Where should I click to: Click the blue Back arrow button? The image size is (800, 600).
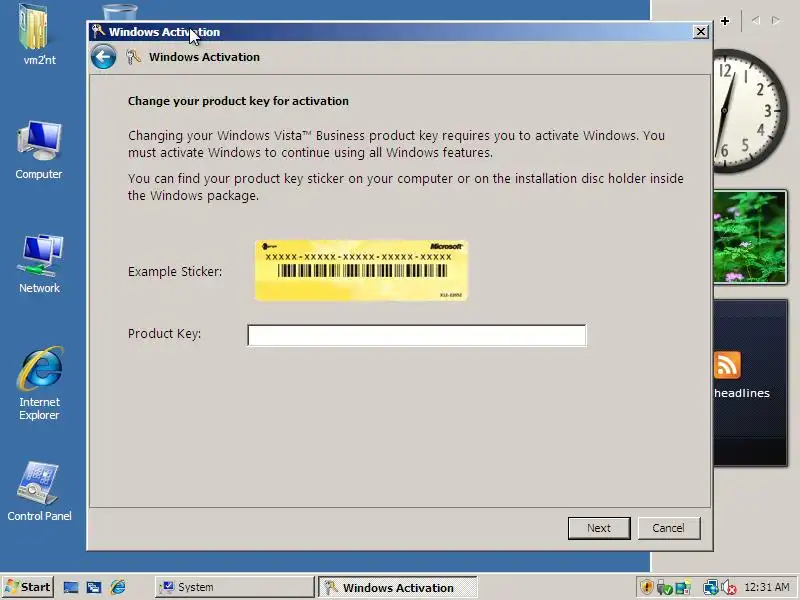(x=104, y=57)
